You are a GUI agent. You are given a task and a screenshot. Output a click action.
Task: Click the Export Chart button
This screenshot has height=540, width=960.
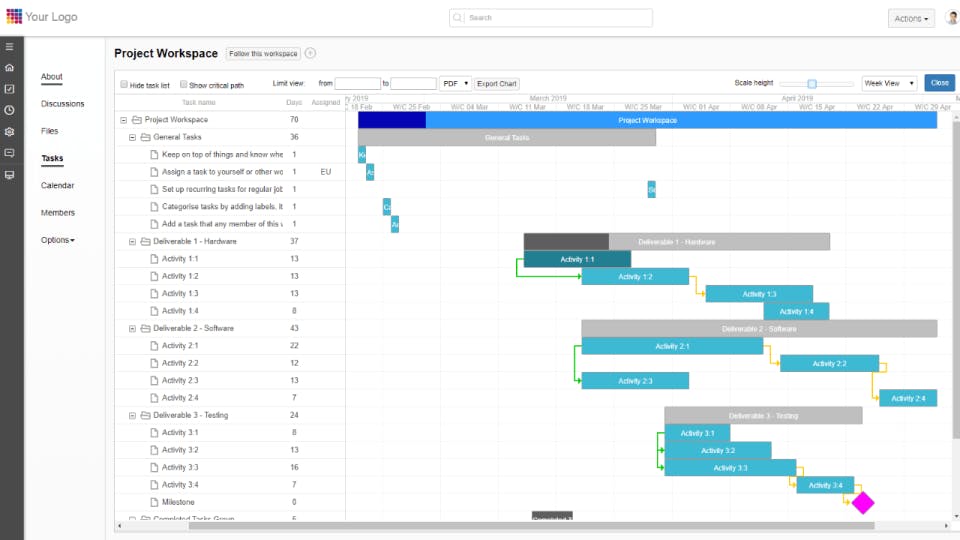click(497, 83)
